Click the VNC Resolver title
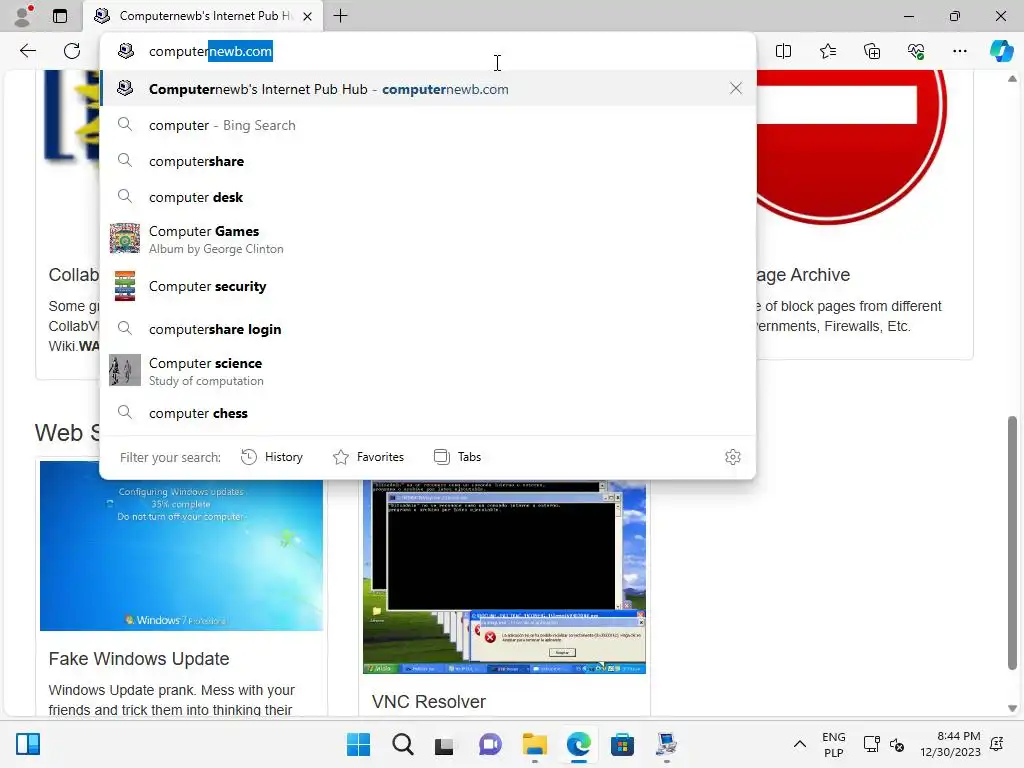The height and width of the screenshot is (768, 1024). click(x=429, y=701)
